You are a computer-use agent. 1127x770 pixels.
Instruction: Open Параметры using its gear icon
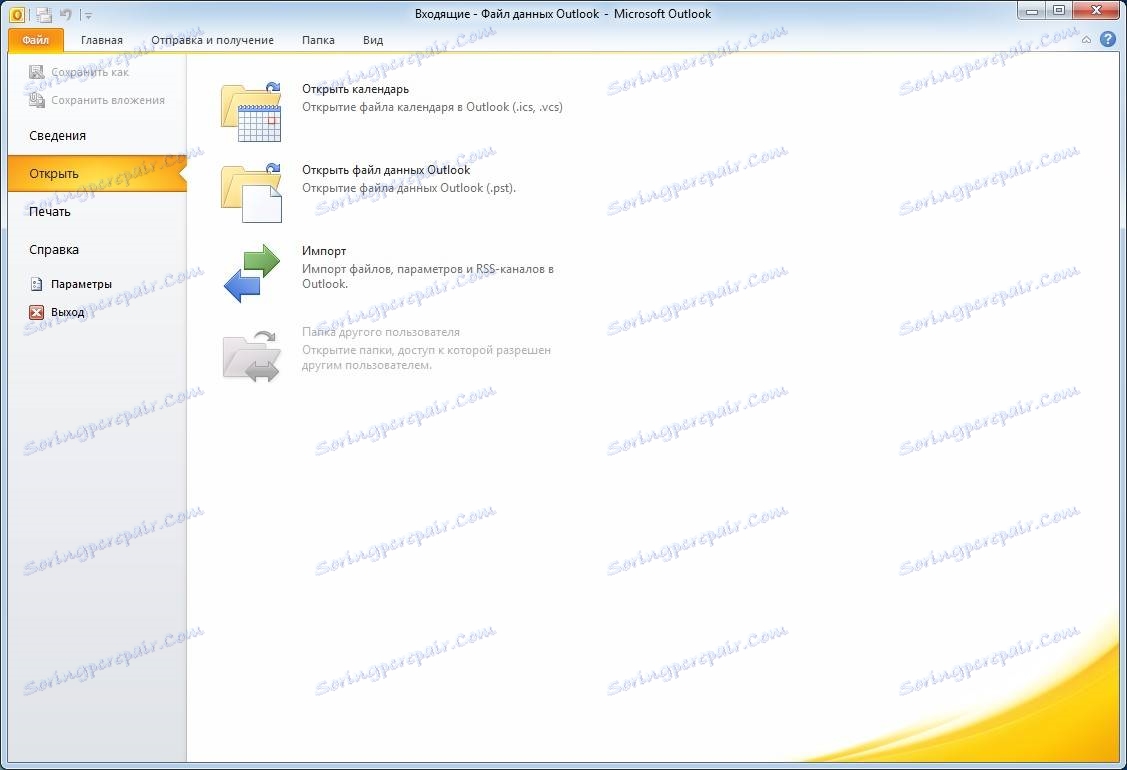pyautogui.click(x=37, y=284)
